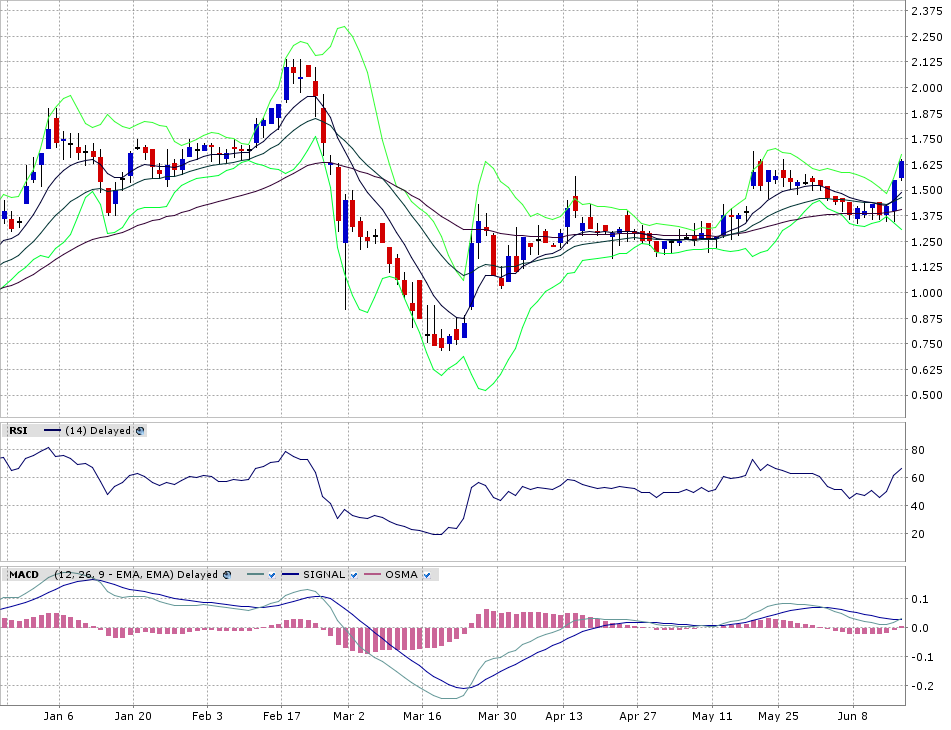951x730 pixels.
Task: Click the MACD indicator title
Action: click(x=24, y=575)
